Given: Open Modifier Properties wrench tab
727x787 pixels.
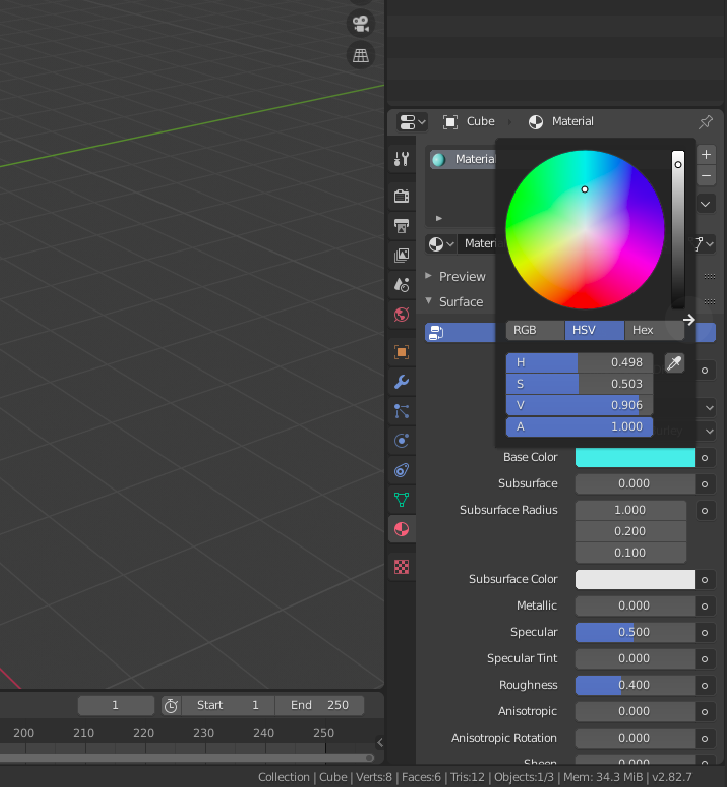Looking at the screenshot, I should tap(402, 382).
